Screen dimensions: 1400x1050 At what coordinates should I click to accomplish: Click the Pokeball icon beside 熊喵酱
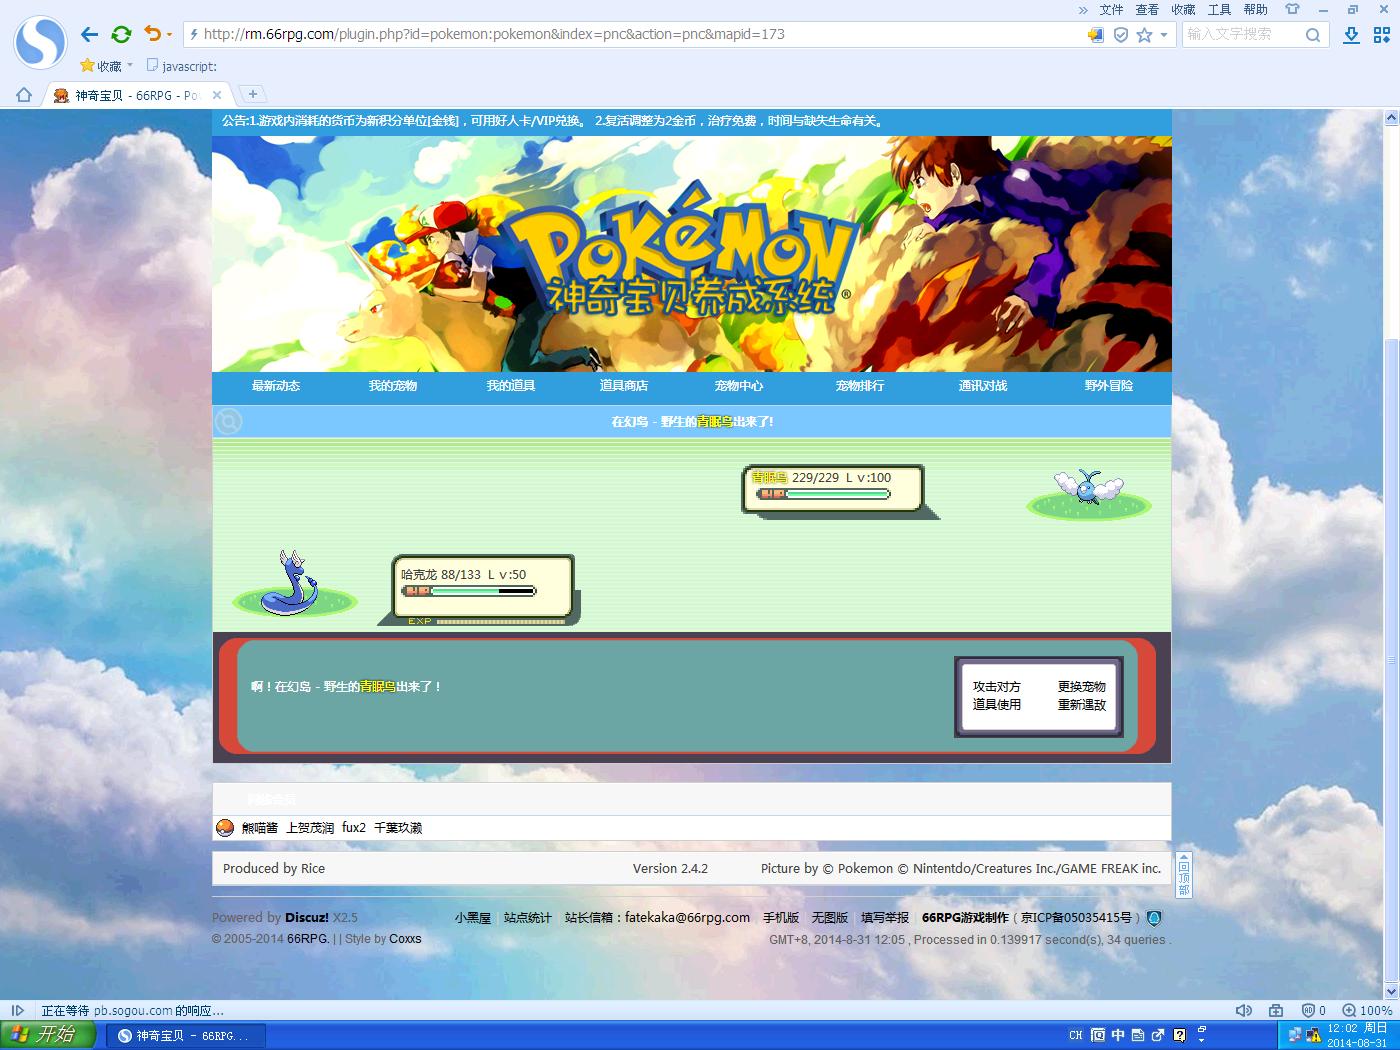point(225,828)
